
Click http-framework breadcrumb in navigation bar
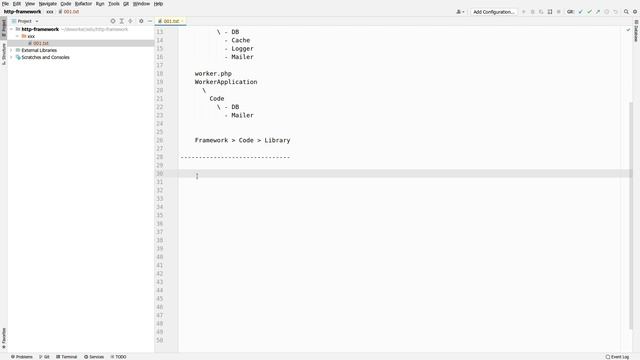click(22, 12)
